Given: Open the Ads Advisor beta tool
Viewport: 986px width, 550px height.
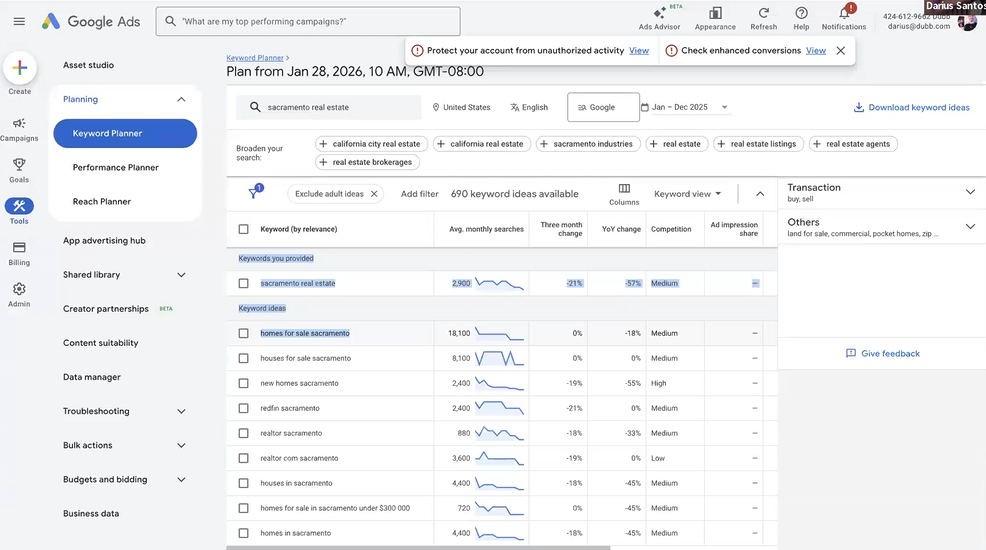Looking at the screenshot, I should point(659,18).
